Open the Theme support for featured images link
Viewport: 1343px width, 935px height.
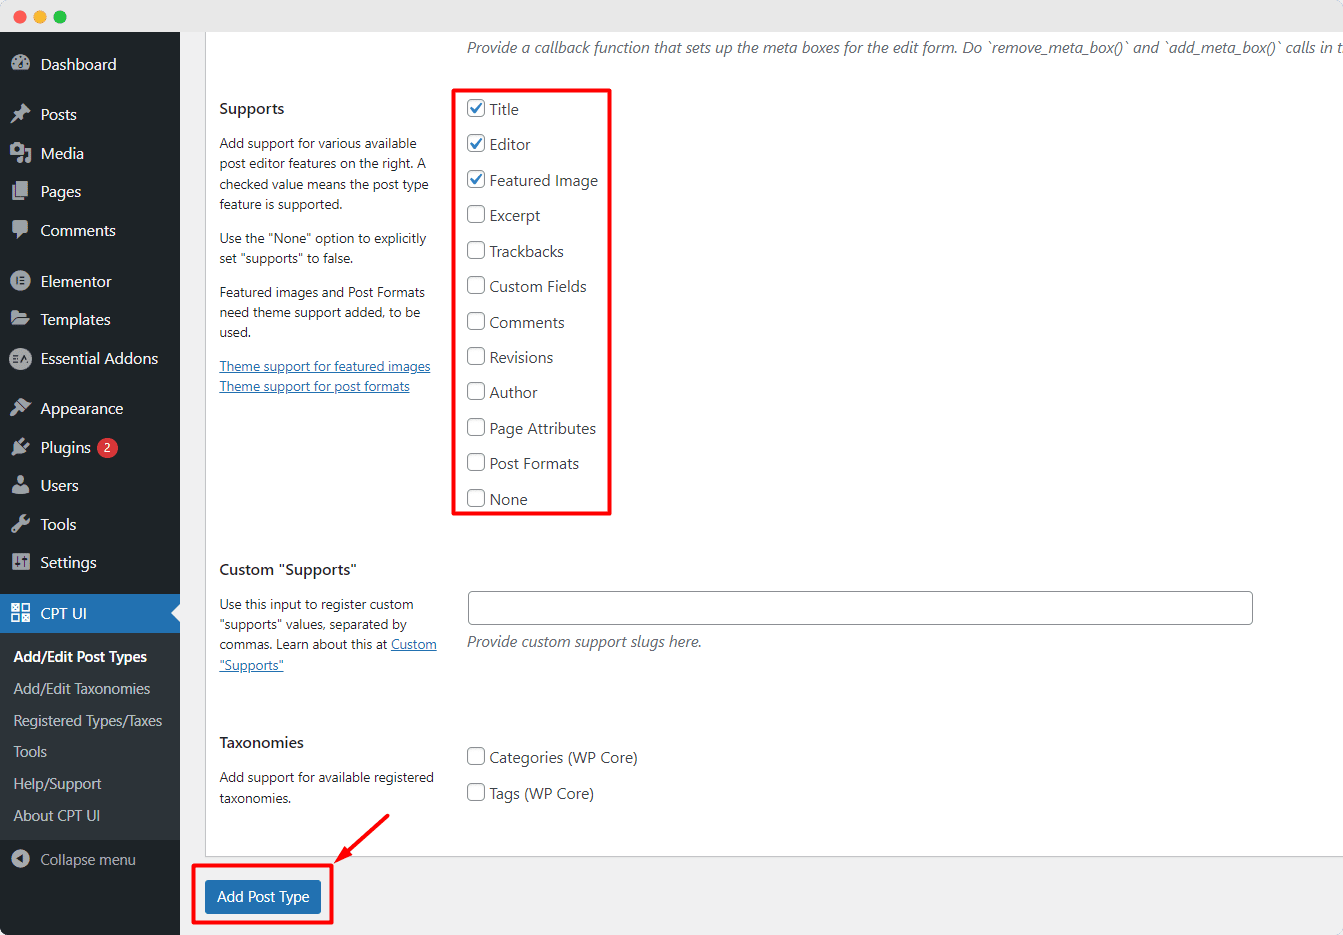(324, 366)
